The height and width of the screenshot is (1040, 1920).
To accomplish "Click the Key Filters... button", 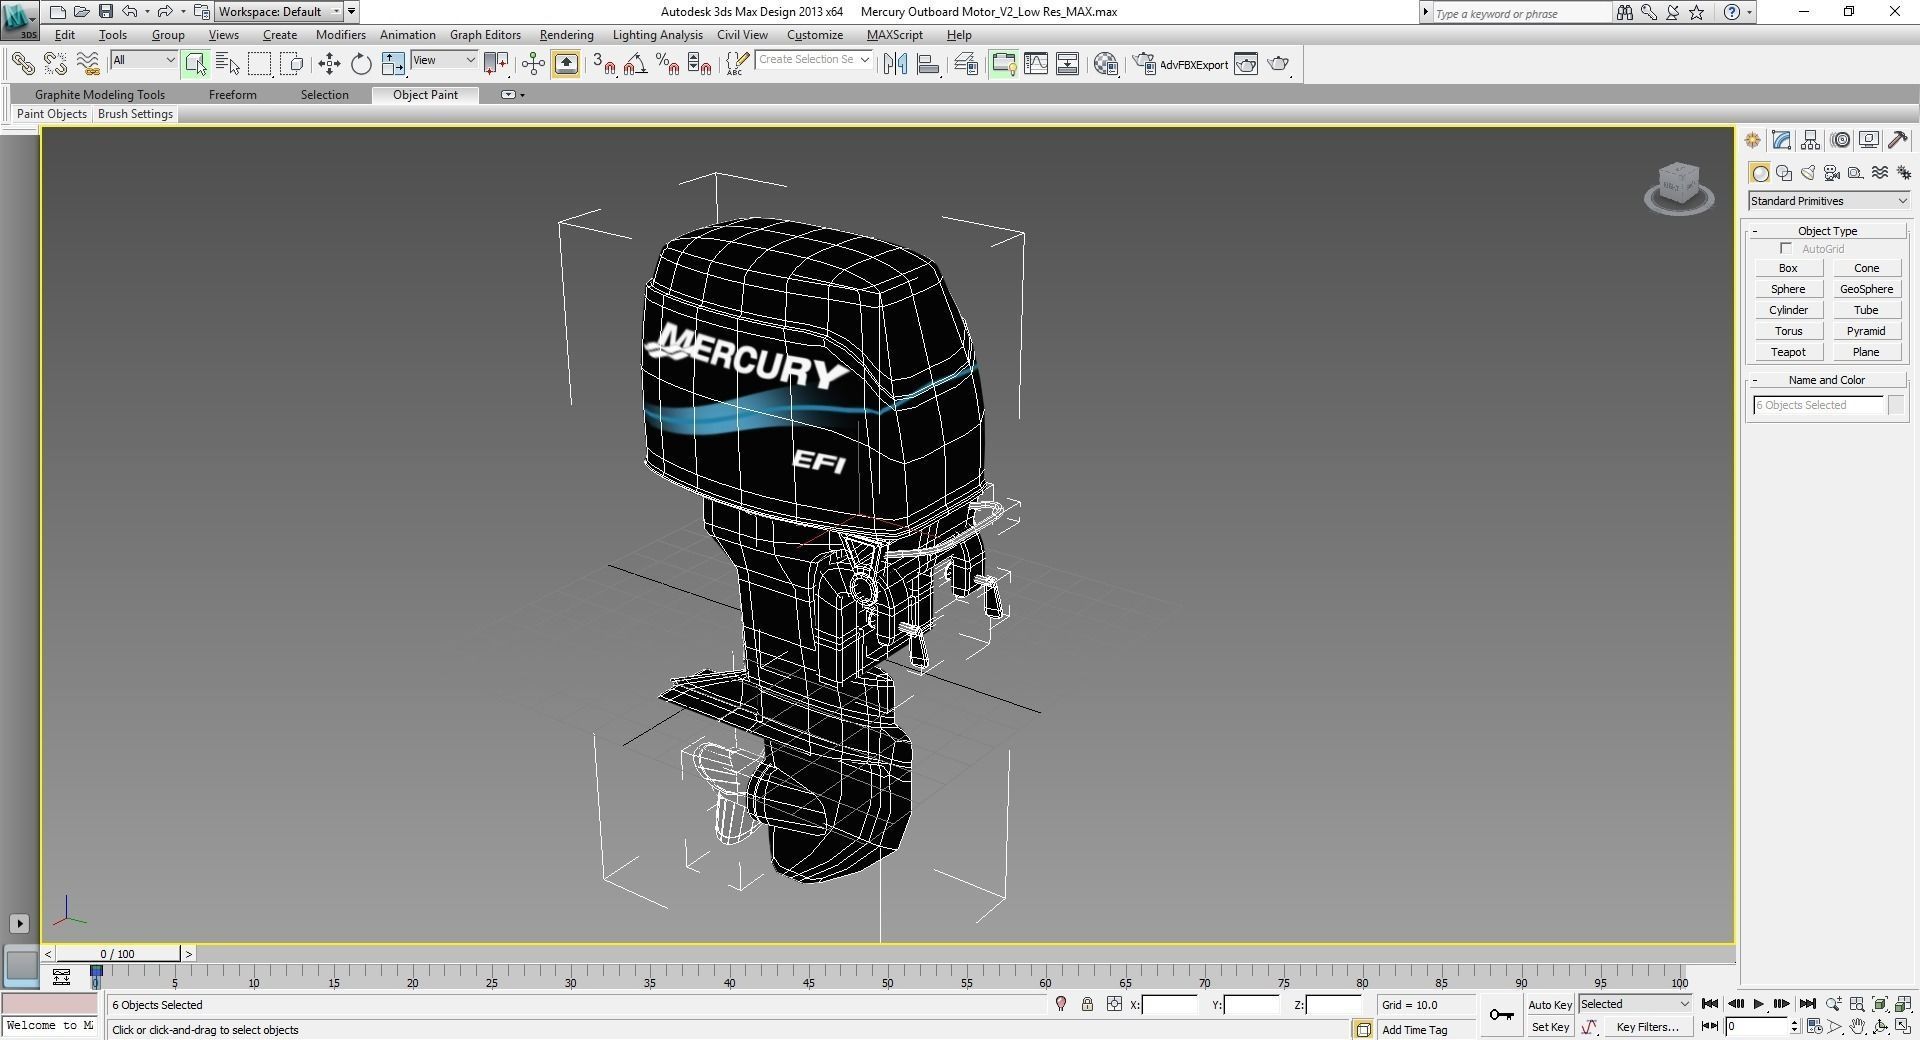I will tap(1647, 1027).
